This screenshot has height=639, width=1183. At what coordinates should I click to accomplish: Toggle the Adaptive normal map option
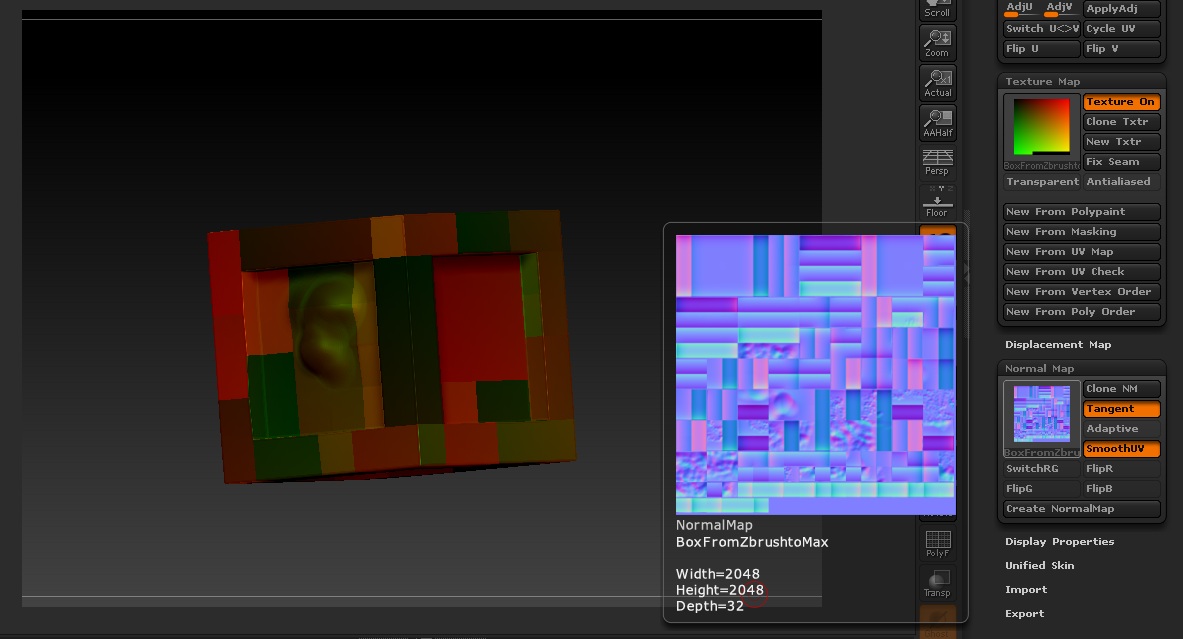[x=1121, y=429]
